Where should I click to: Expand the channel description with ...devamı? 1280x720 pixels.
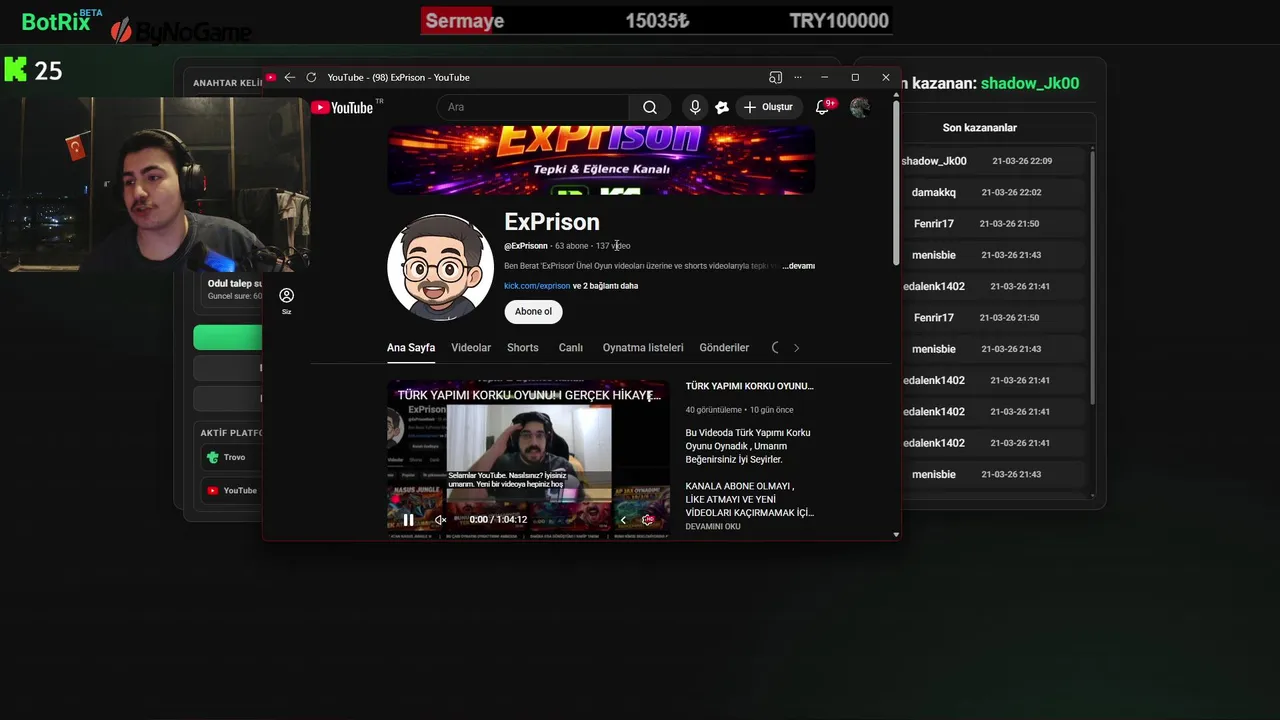tap(798, 266)
